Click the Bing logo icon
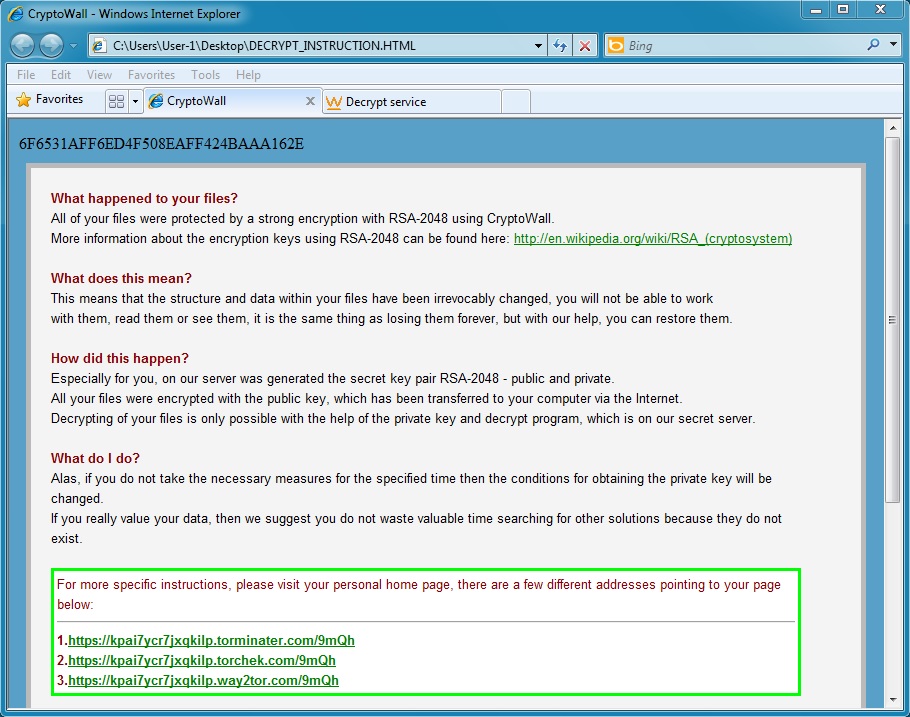Screen dimensions: 910x717 pos(615,45)
